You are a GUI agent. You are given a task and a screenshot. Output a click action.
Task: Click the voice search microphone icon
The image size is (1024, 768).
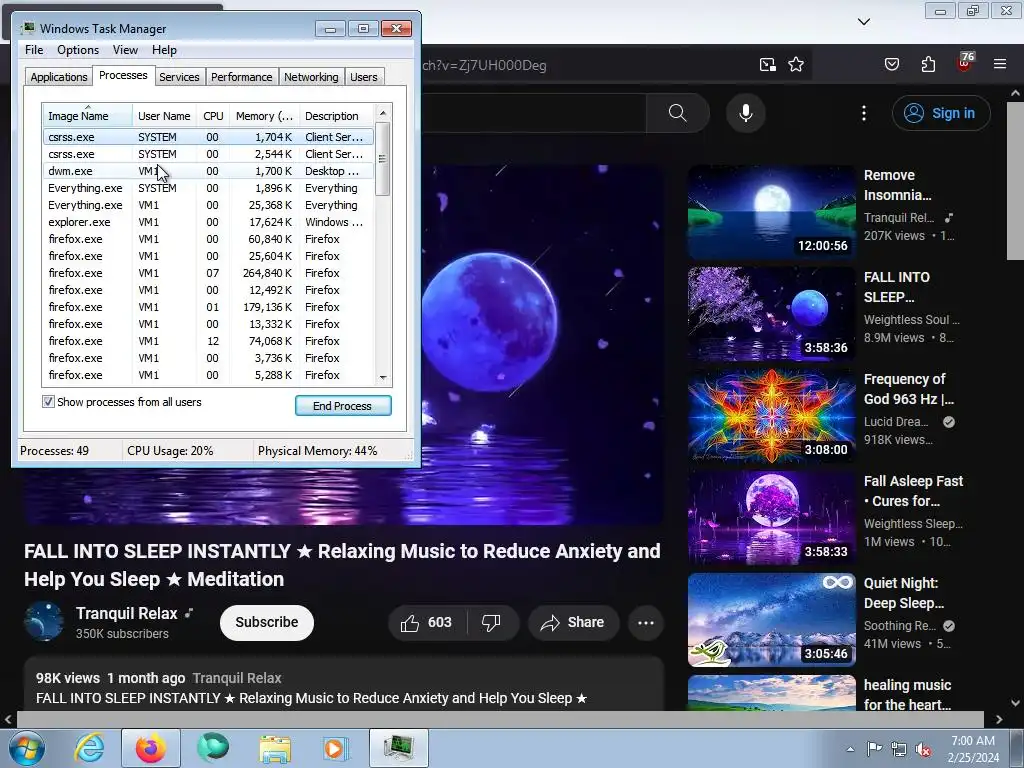[745, 113]
